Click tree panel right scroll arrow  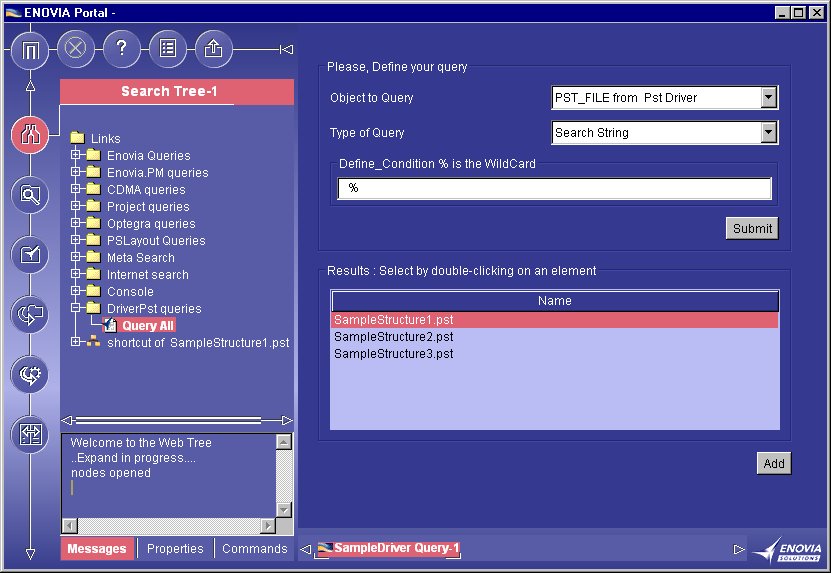coord(287,420)
